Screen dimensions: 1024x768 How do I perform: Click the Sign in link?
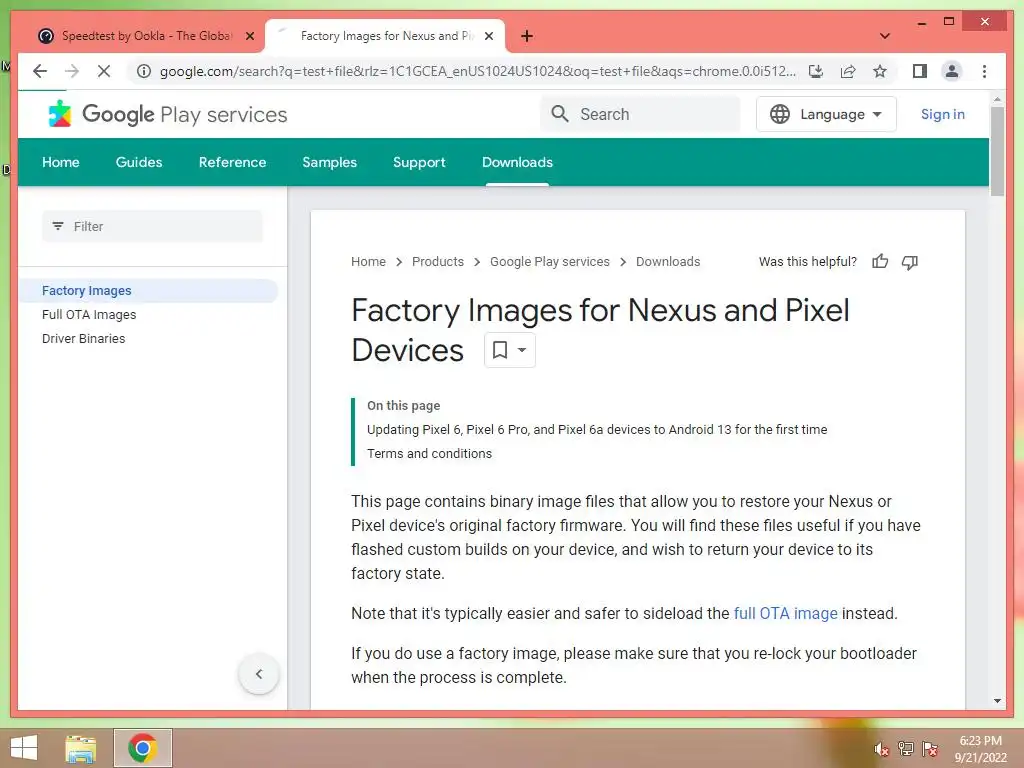click(x=942, y=114)
